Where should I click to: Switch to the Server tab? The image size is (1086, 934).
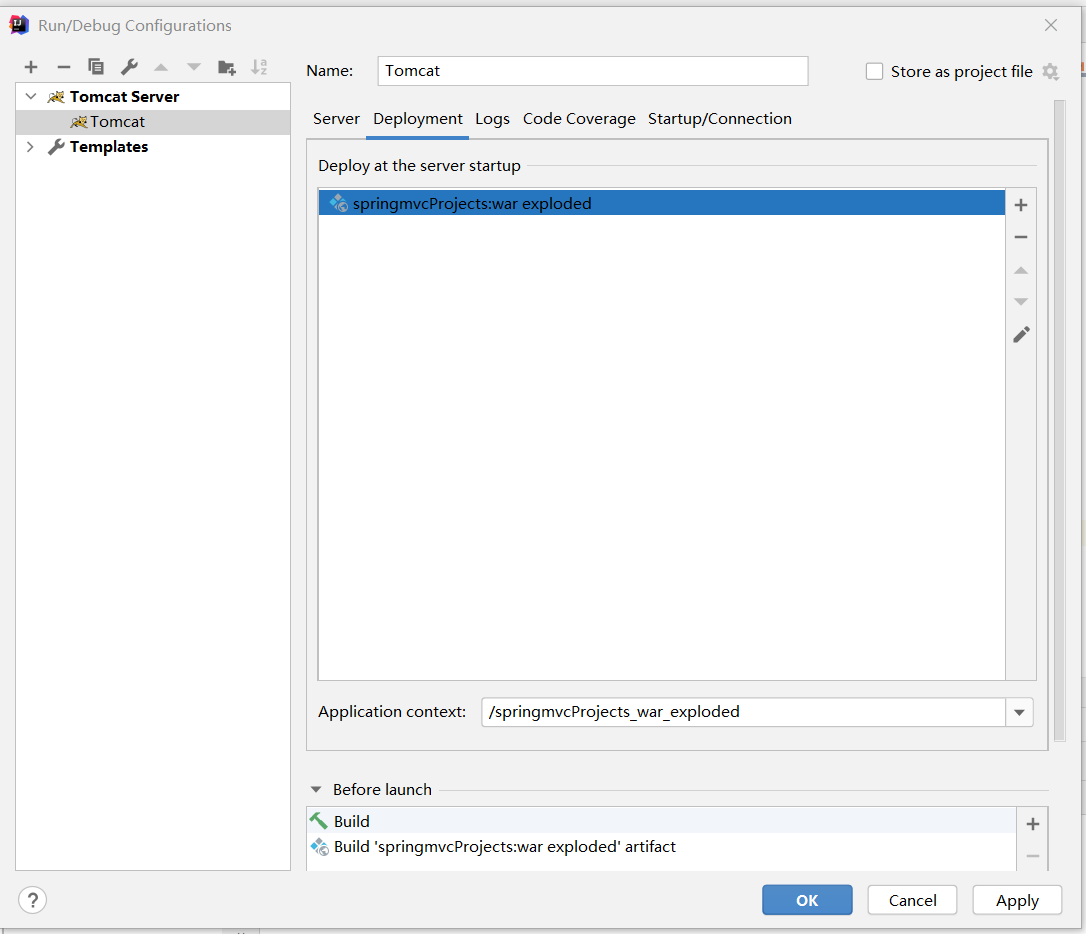tap(336, 119)
